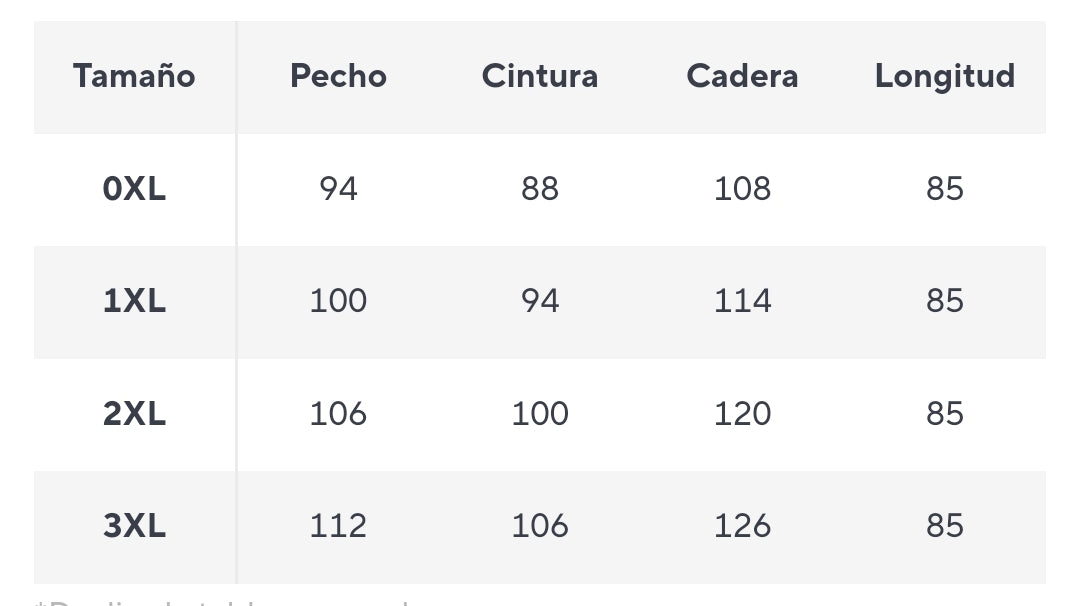Click the Cadera value 120
Screen dimensions: 1080x606
point(742,414)
